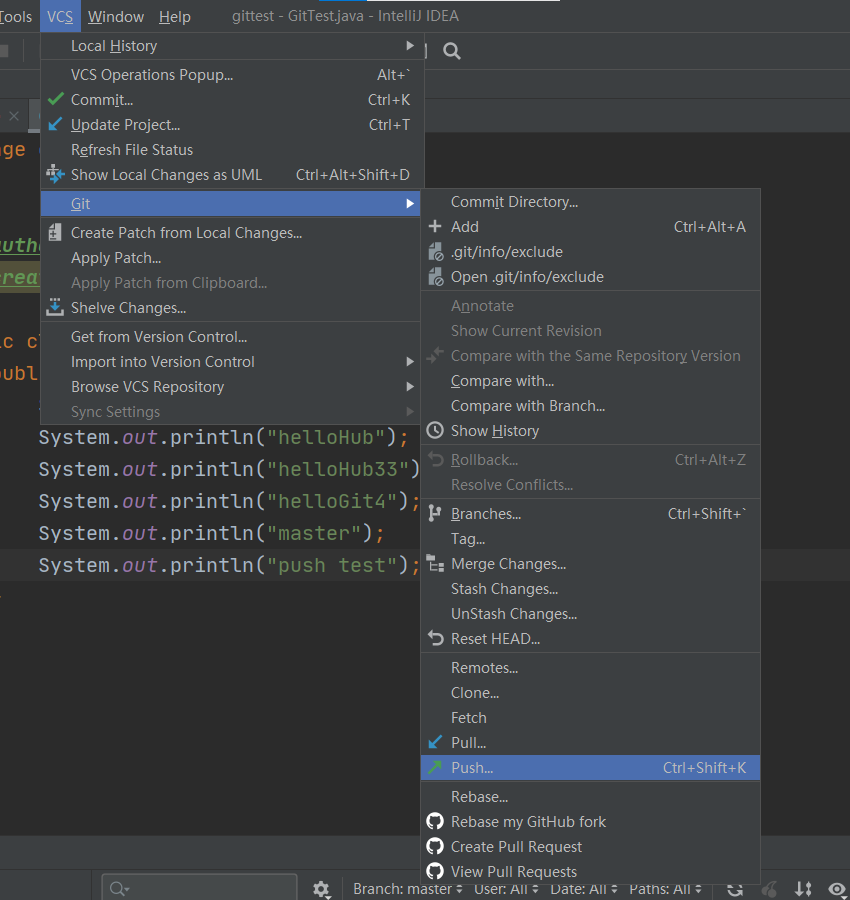Click the green arrow icon beside Push
Image resolution: width=850 pixels, height=900 pixels.
coord(435,767)
